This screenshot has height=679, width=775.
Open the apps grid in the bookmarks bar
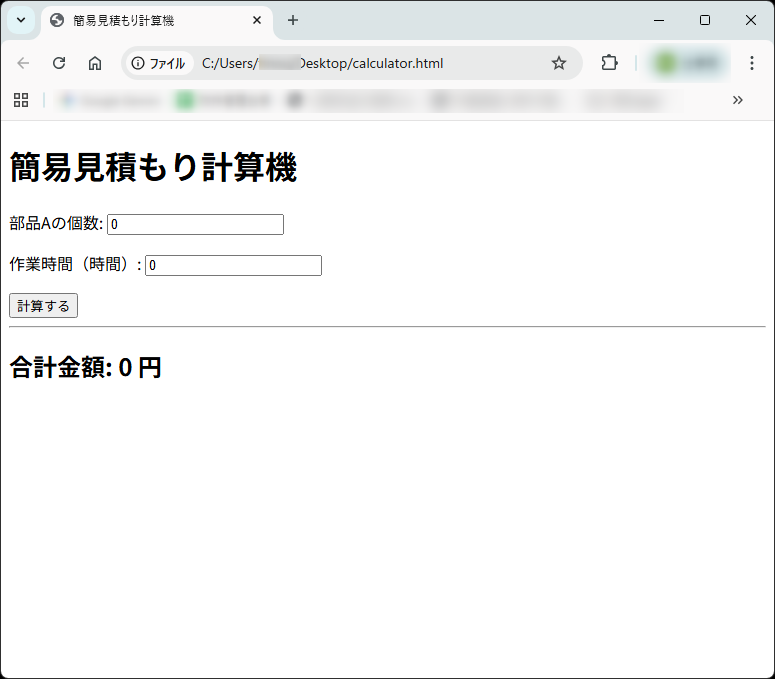coord(21,100)
